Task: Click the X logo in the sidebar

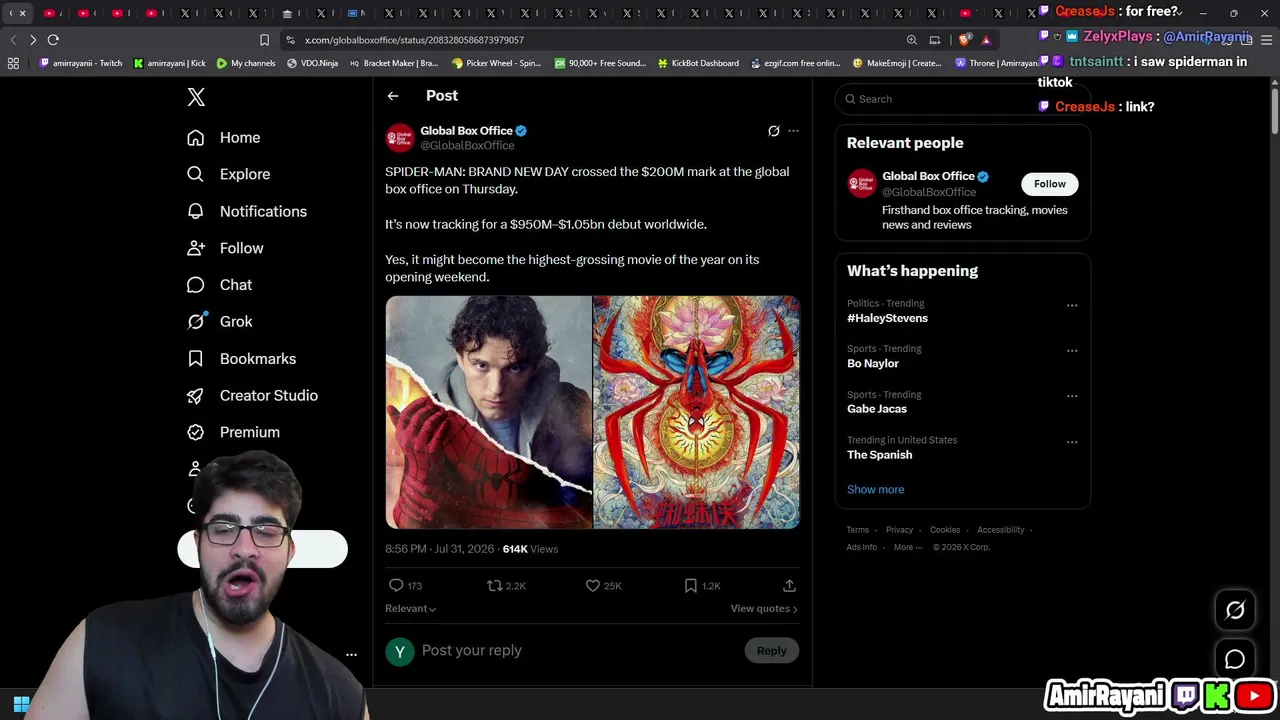Action: 196,97
